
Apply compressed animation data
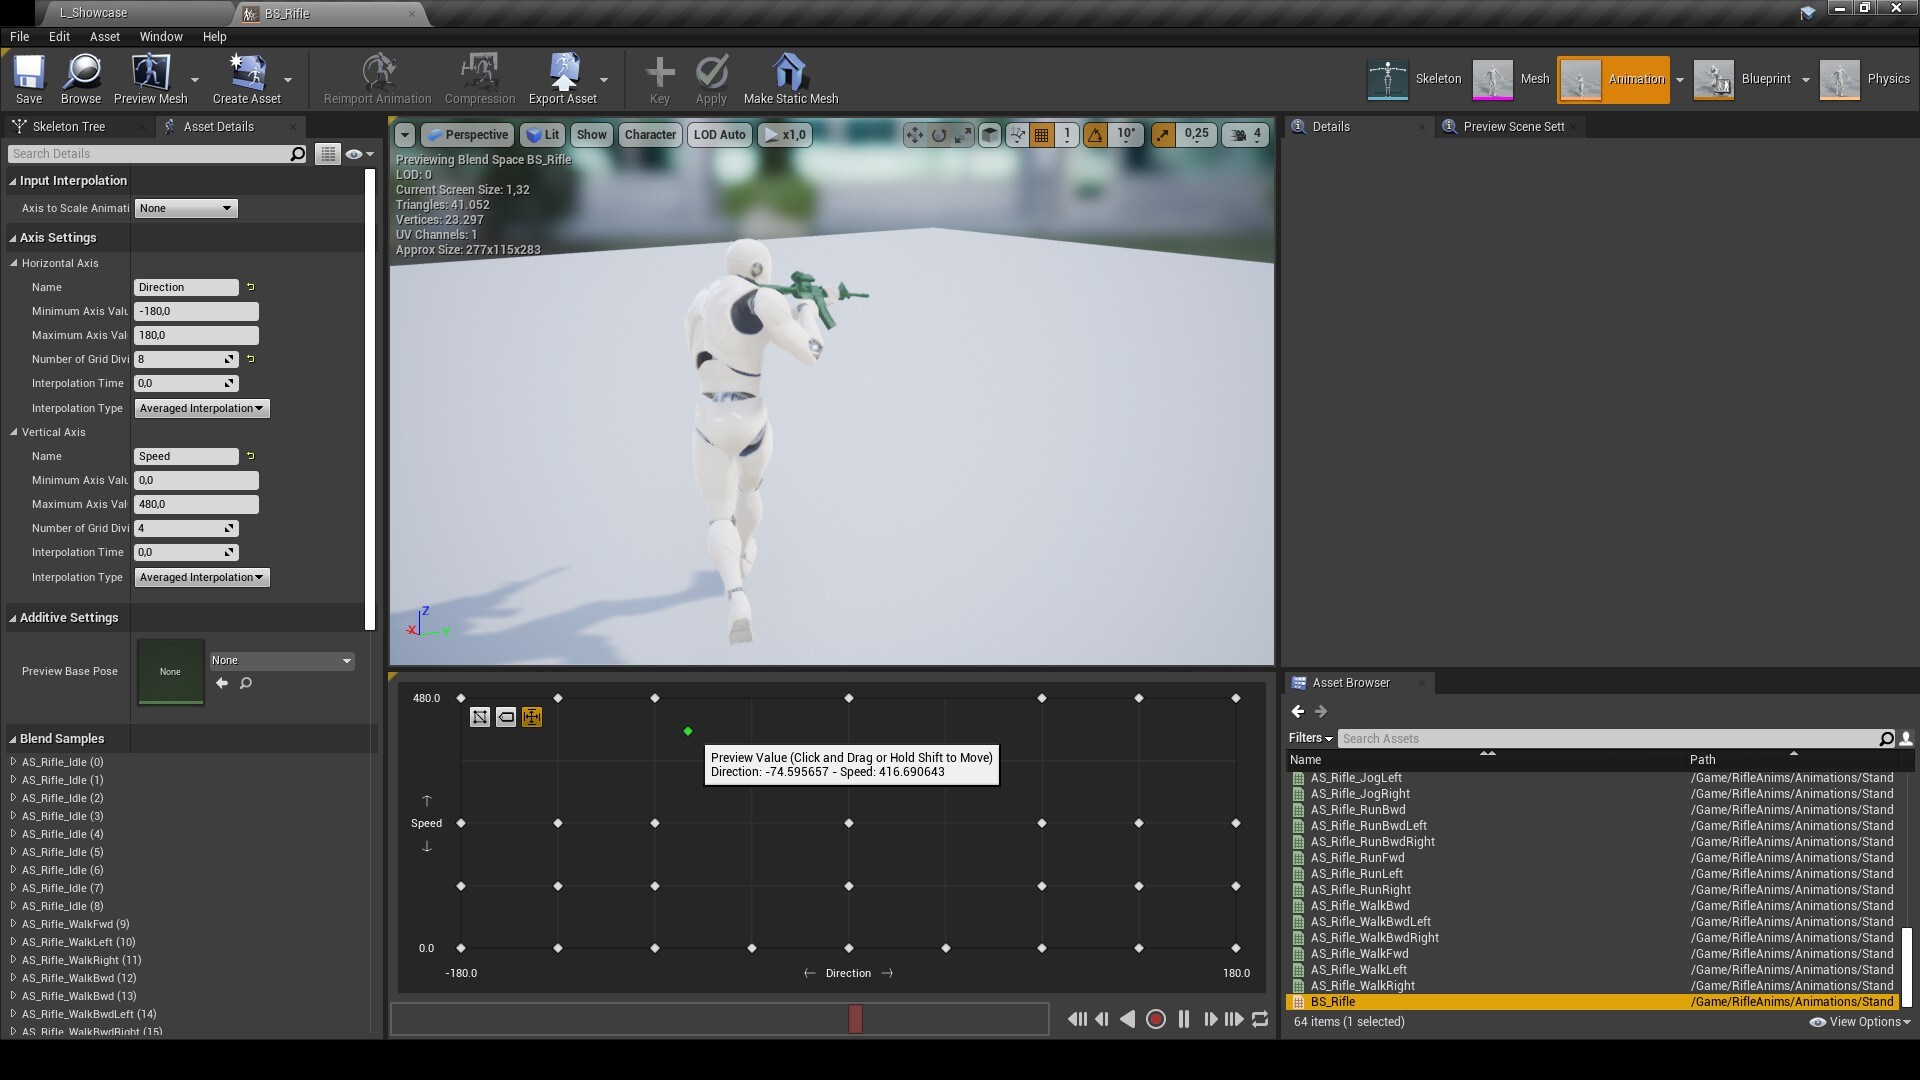[x=711, y=79]
